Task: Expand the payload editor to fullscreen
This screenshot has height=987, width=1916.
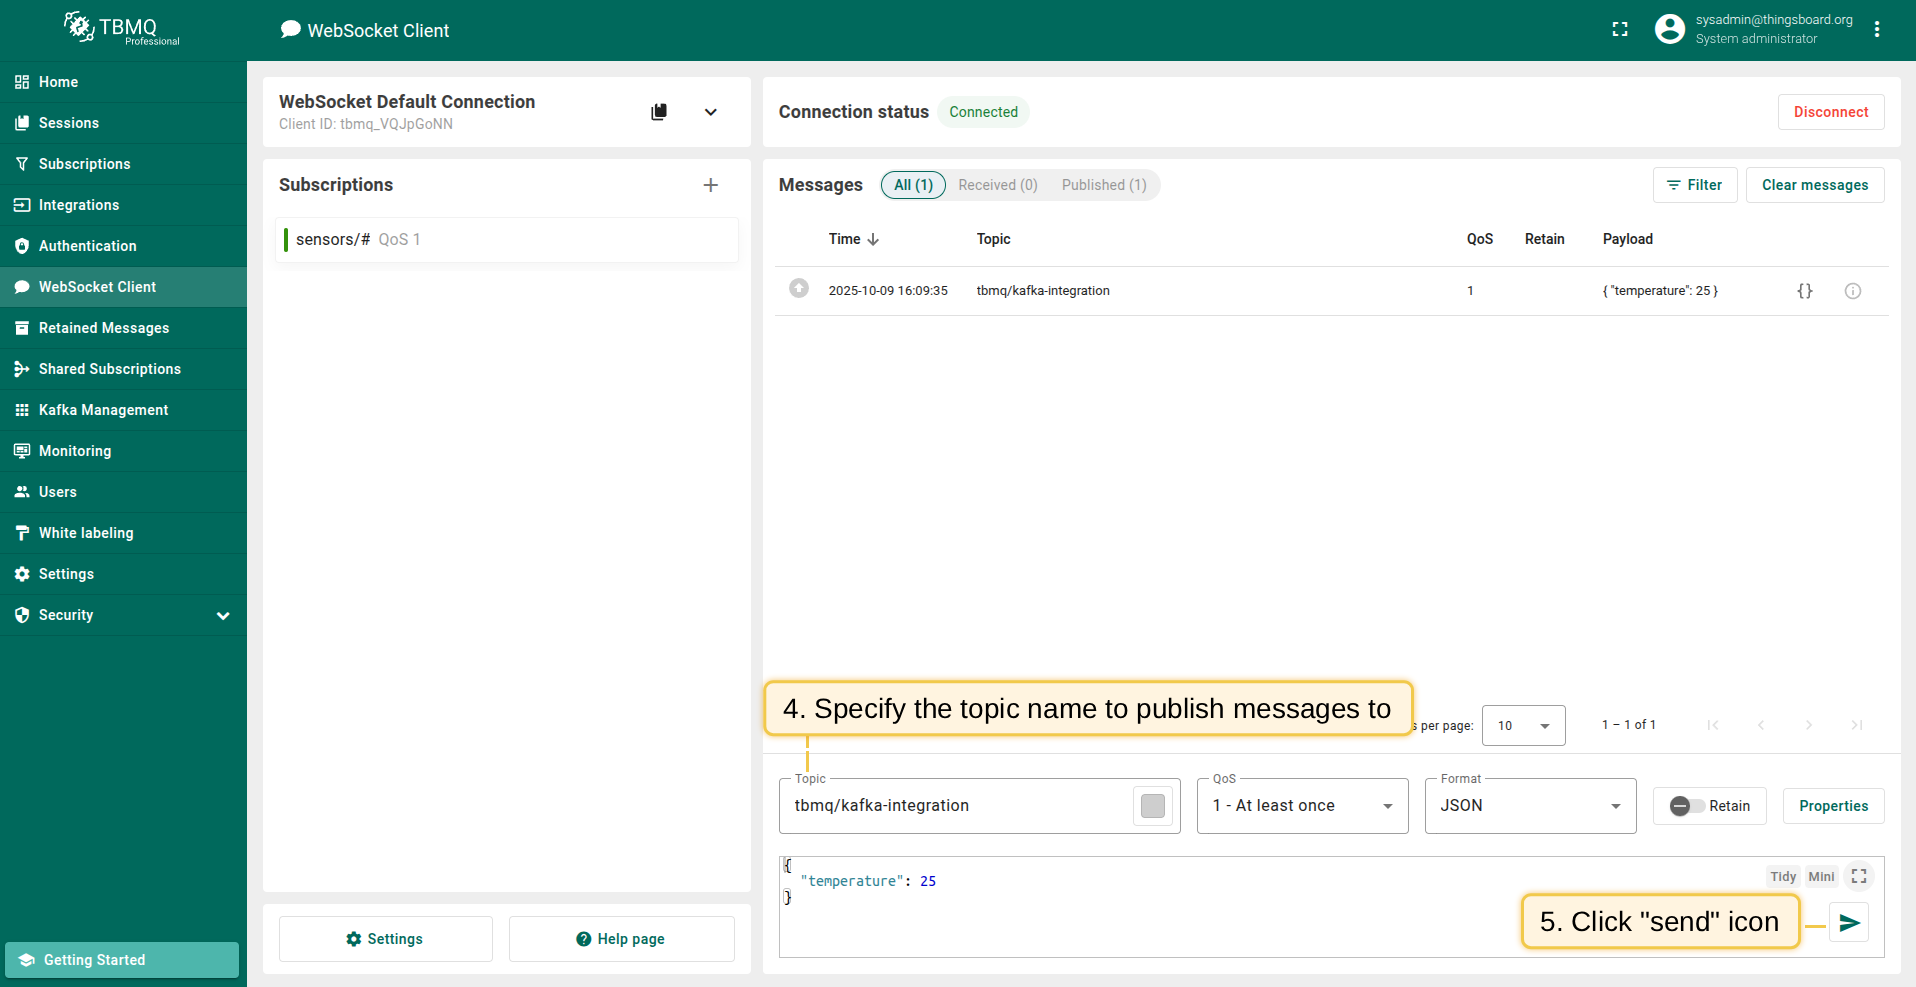Action: pyautogui.click(x=1859, y=876)
